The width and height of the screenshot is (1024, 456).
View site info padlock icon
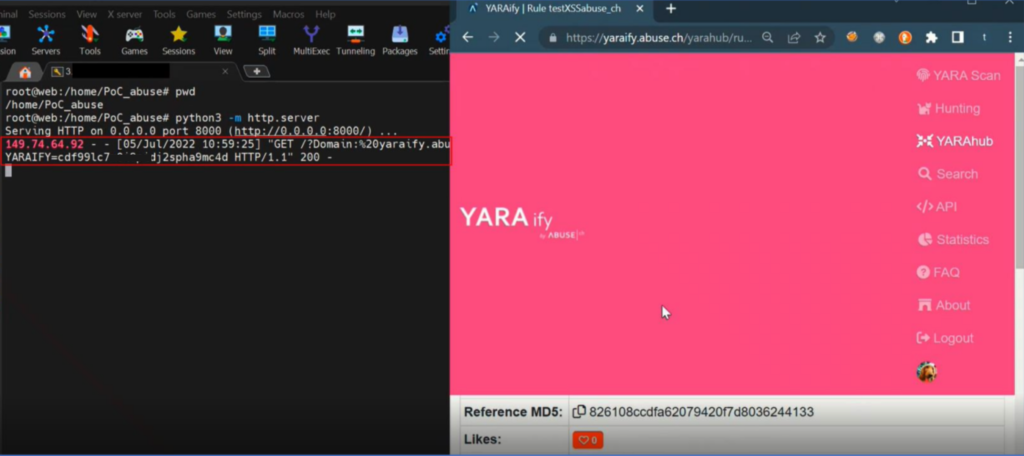tap(553, 38)
